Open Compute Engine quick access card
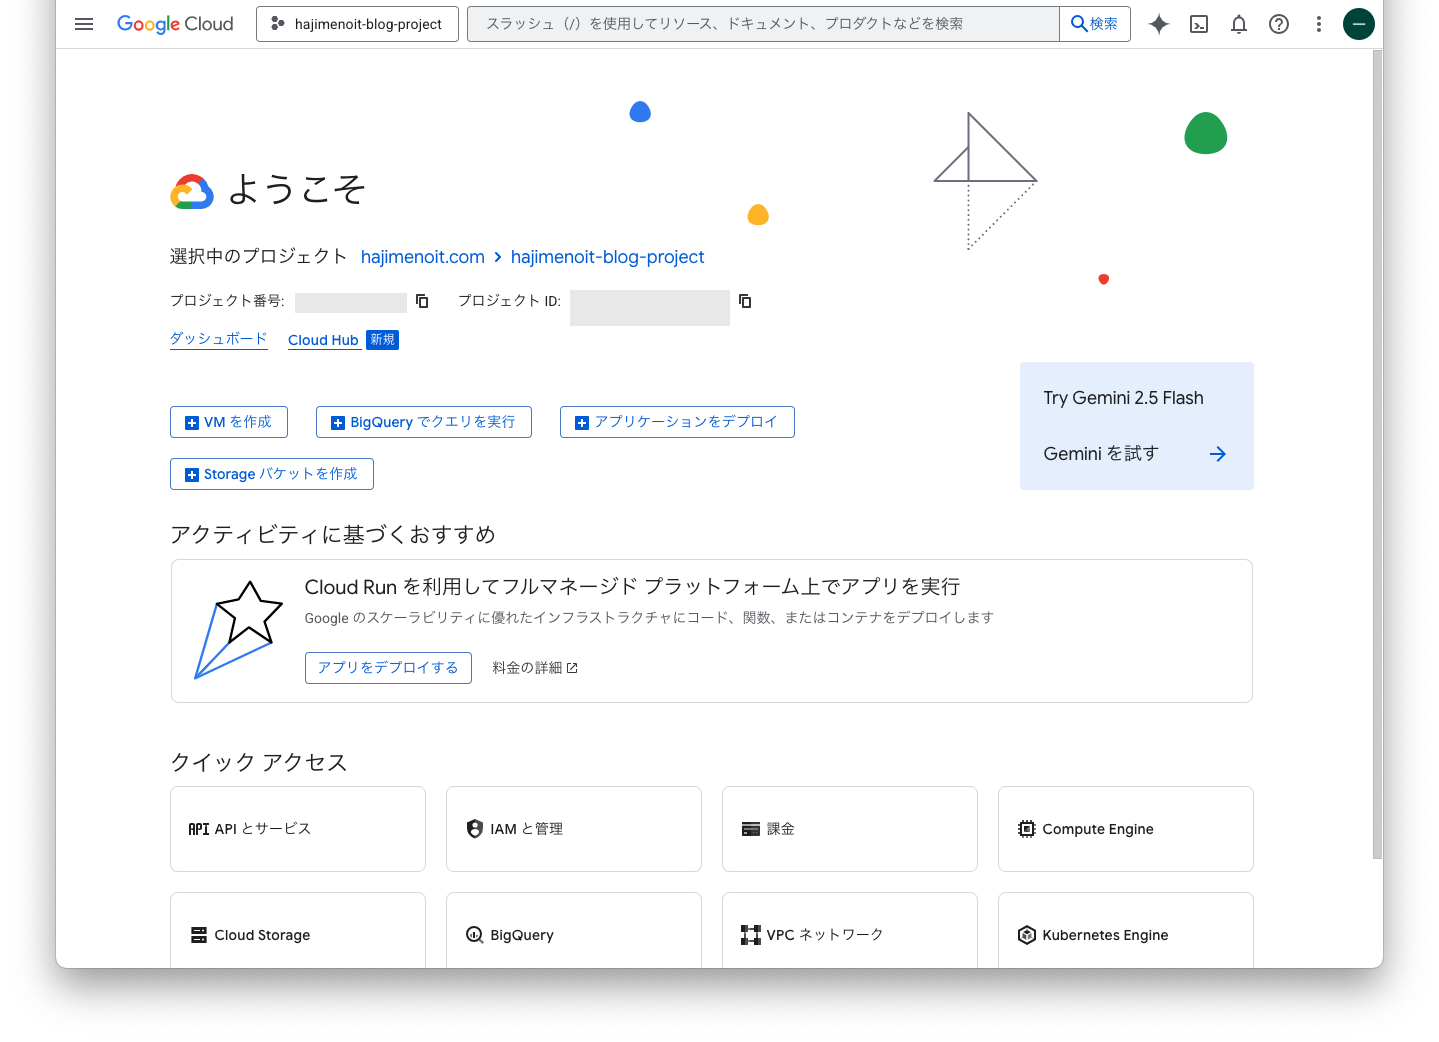1439x1042 pixels. tap(1126, 829)
